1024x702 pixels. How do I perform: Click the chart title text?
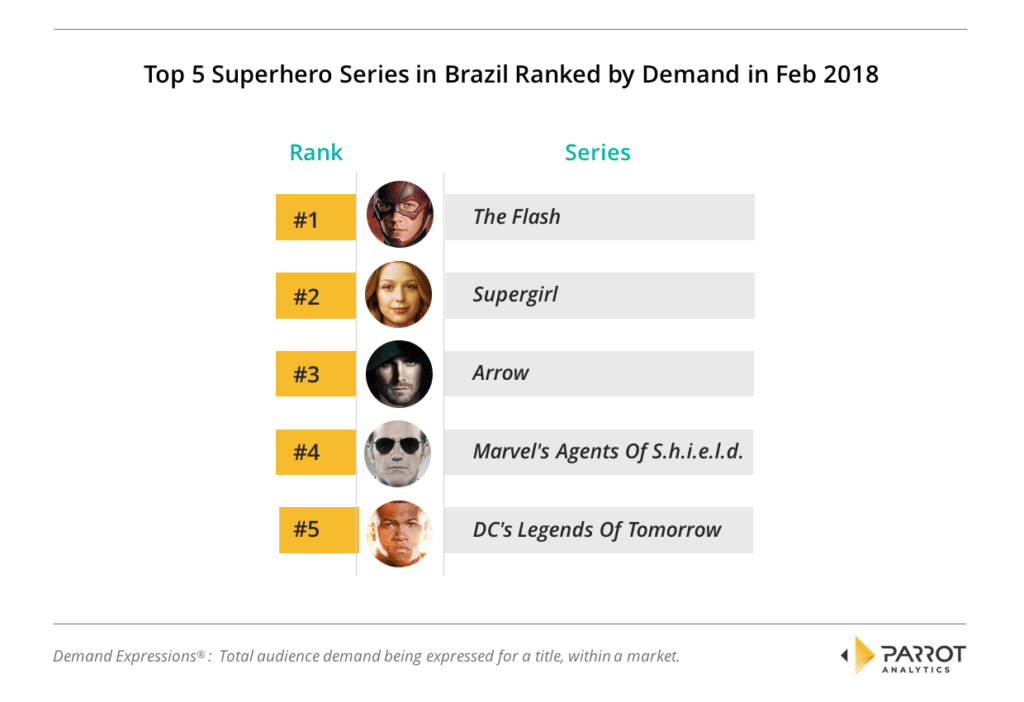point(511,74)
